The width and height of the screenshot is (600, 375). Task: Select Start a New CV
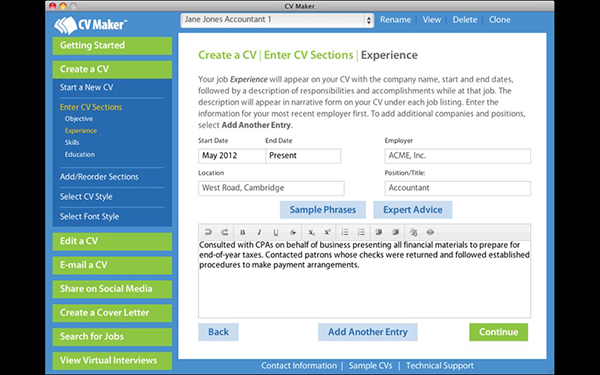[x=86, y=87]
